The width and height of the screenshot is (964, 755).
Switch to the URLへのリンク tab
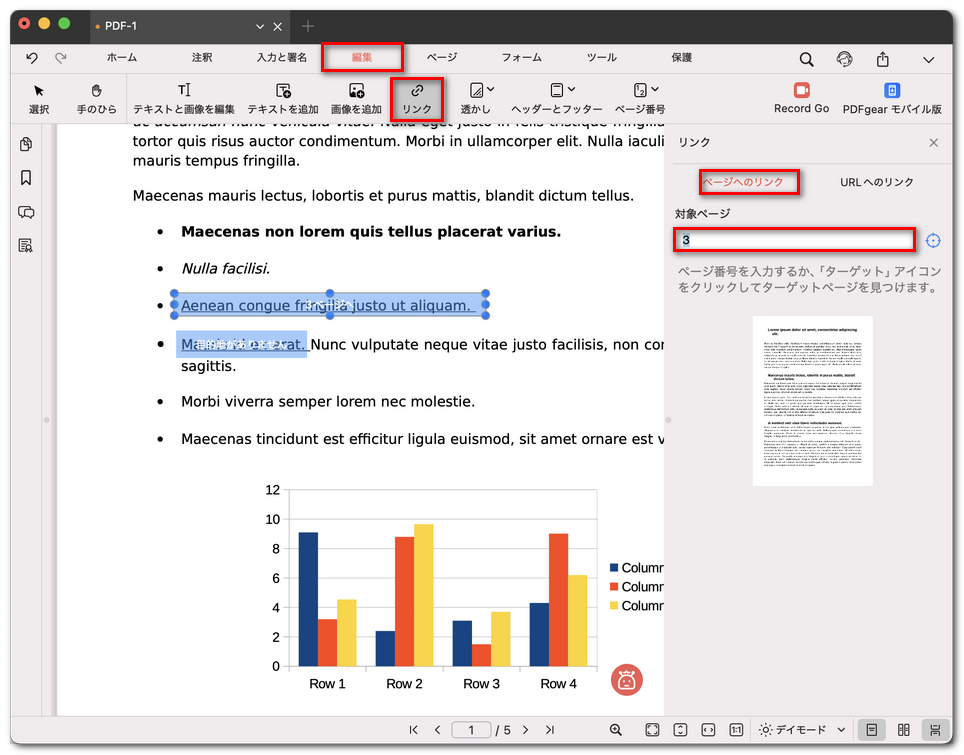[877, 182]
